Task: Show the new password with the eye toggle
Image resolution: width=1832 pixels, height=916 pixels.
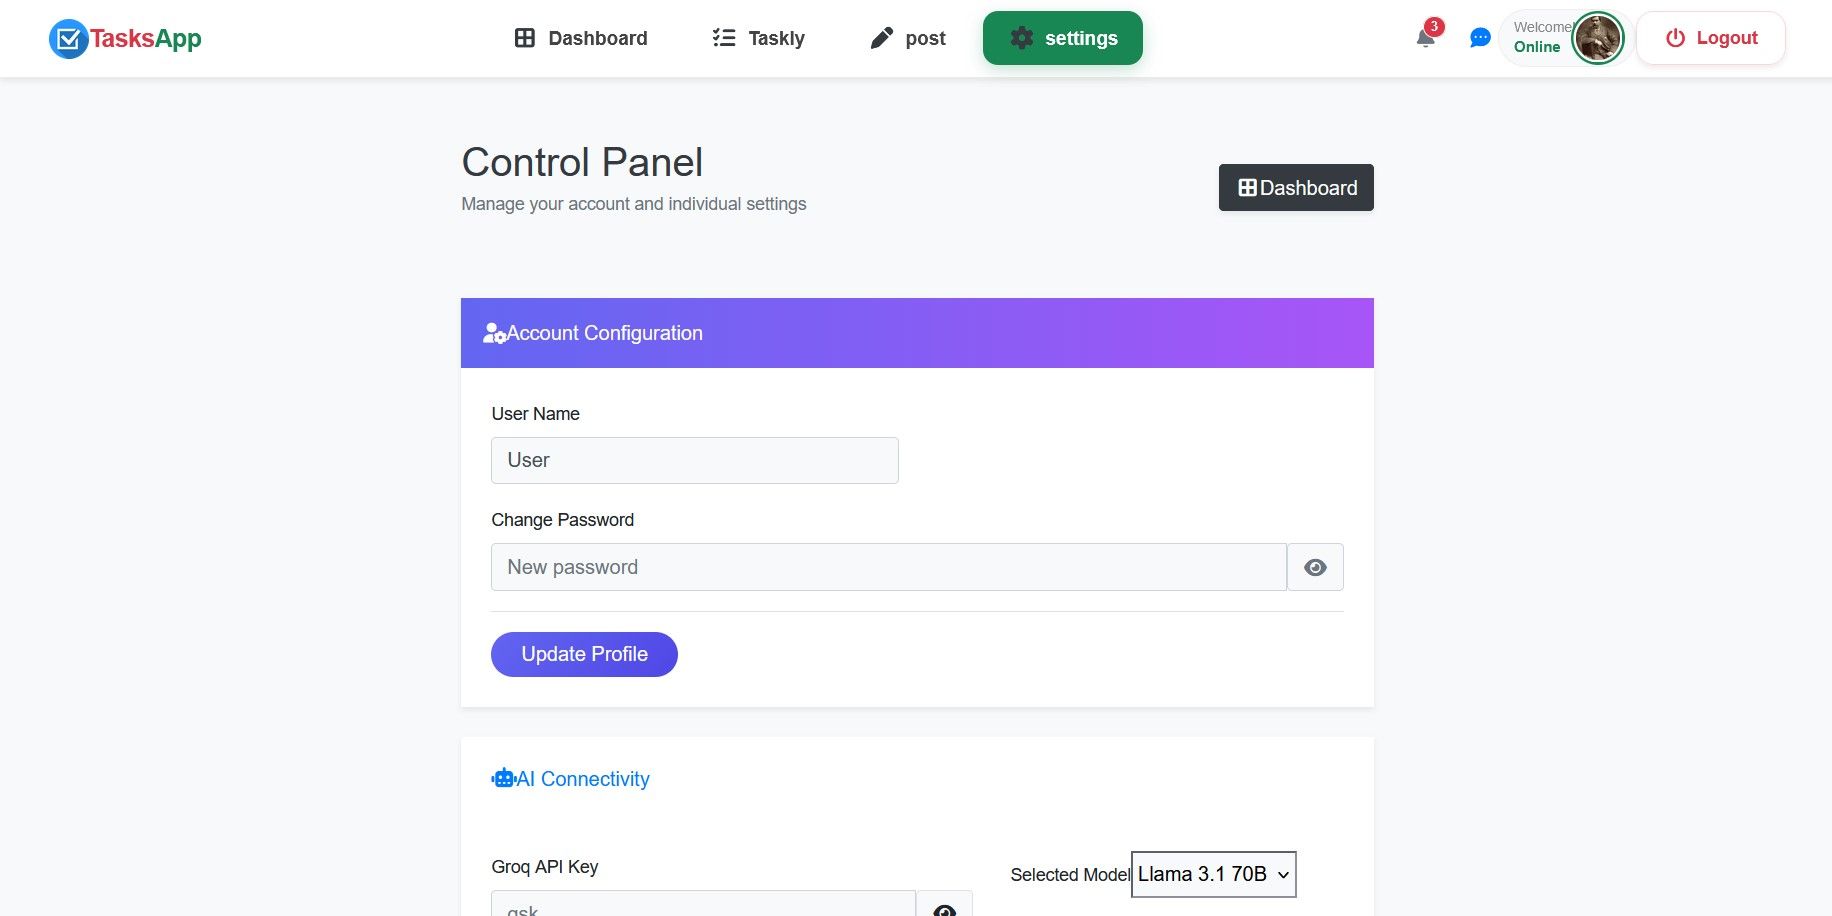Action: coord(1315,568)
